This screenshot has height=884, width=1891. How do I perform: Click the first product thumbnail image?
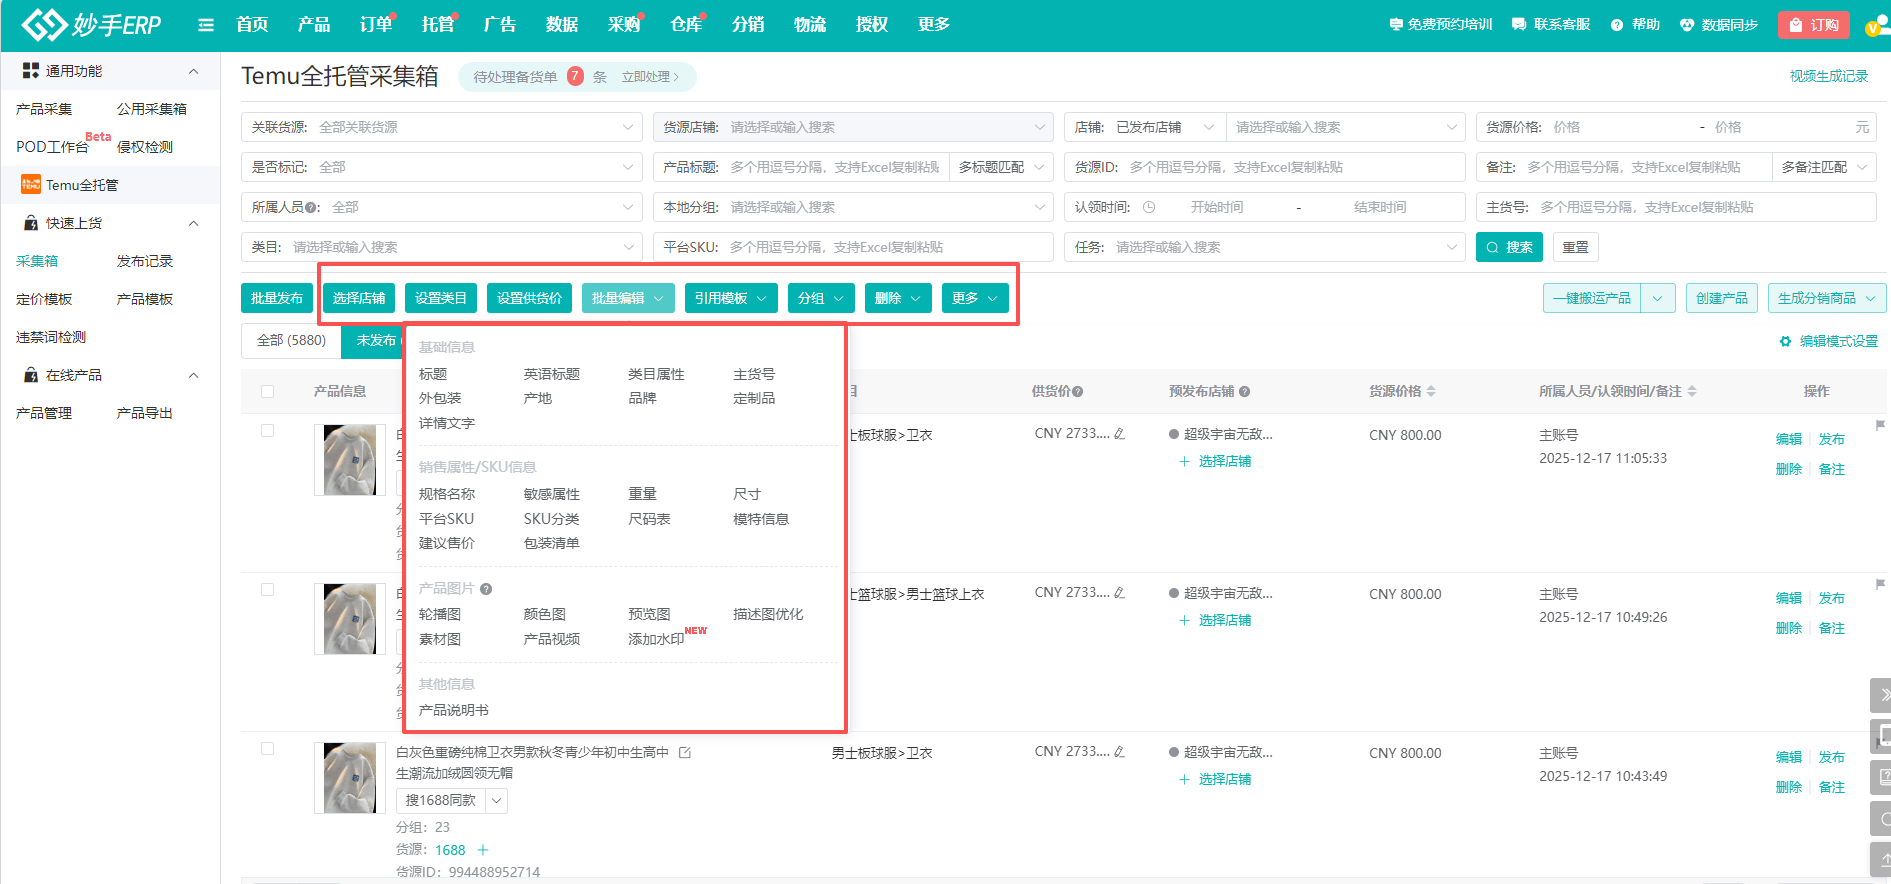tap(349, 460)
